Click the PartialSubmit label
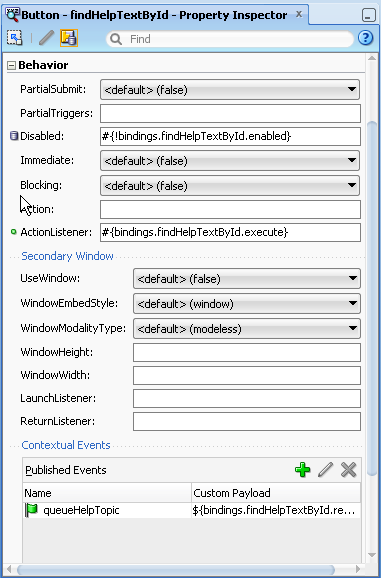 [53, 90]
